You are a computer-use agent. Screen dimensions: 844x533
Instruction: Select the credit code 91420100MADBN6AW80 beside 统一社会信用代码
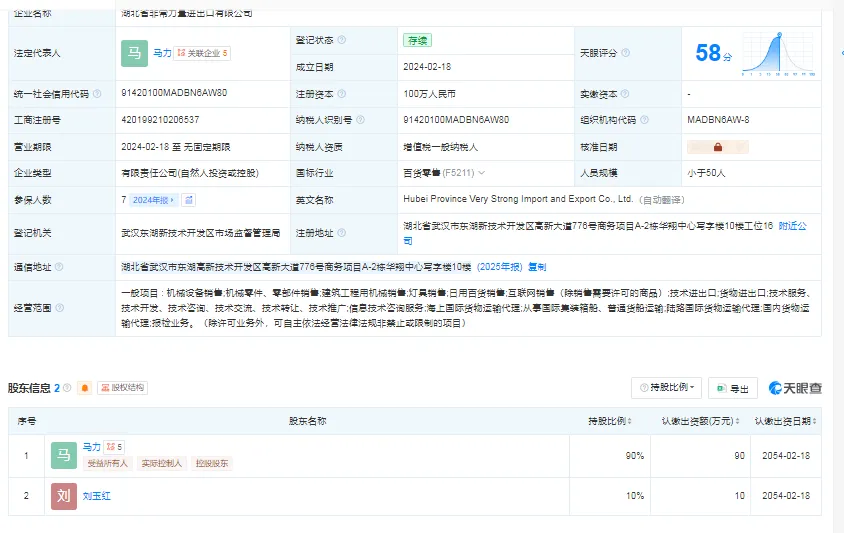click(174, 93)
